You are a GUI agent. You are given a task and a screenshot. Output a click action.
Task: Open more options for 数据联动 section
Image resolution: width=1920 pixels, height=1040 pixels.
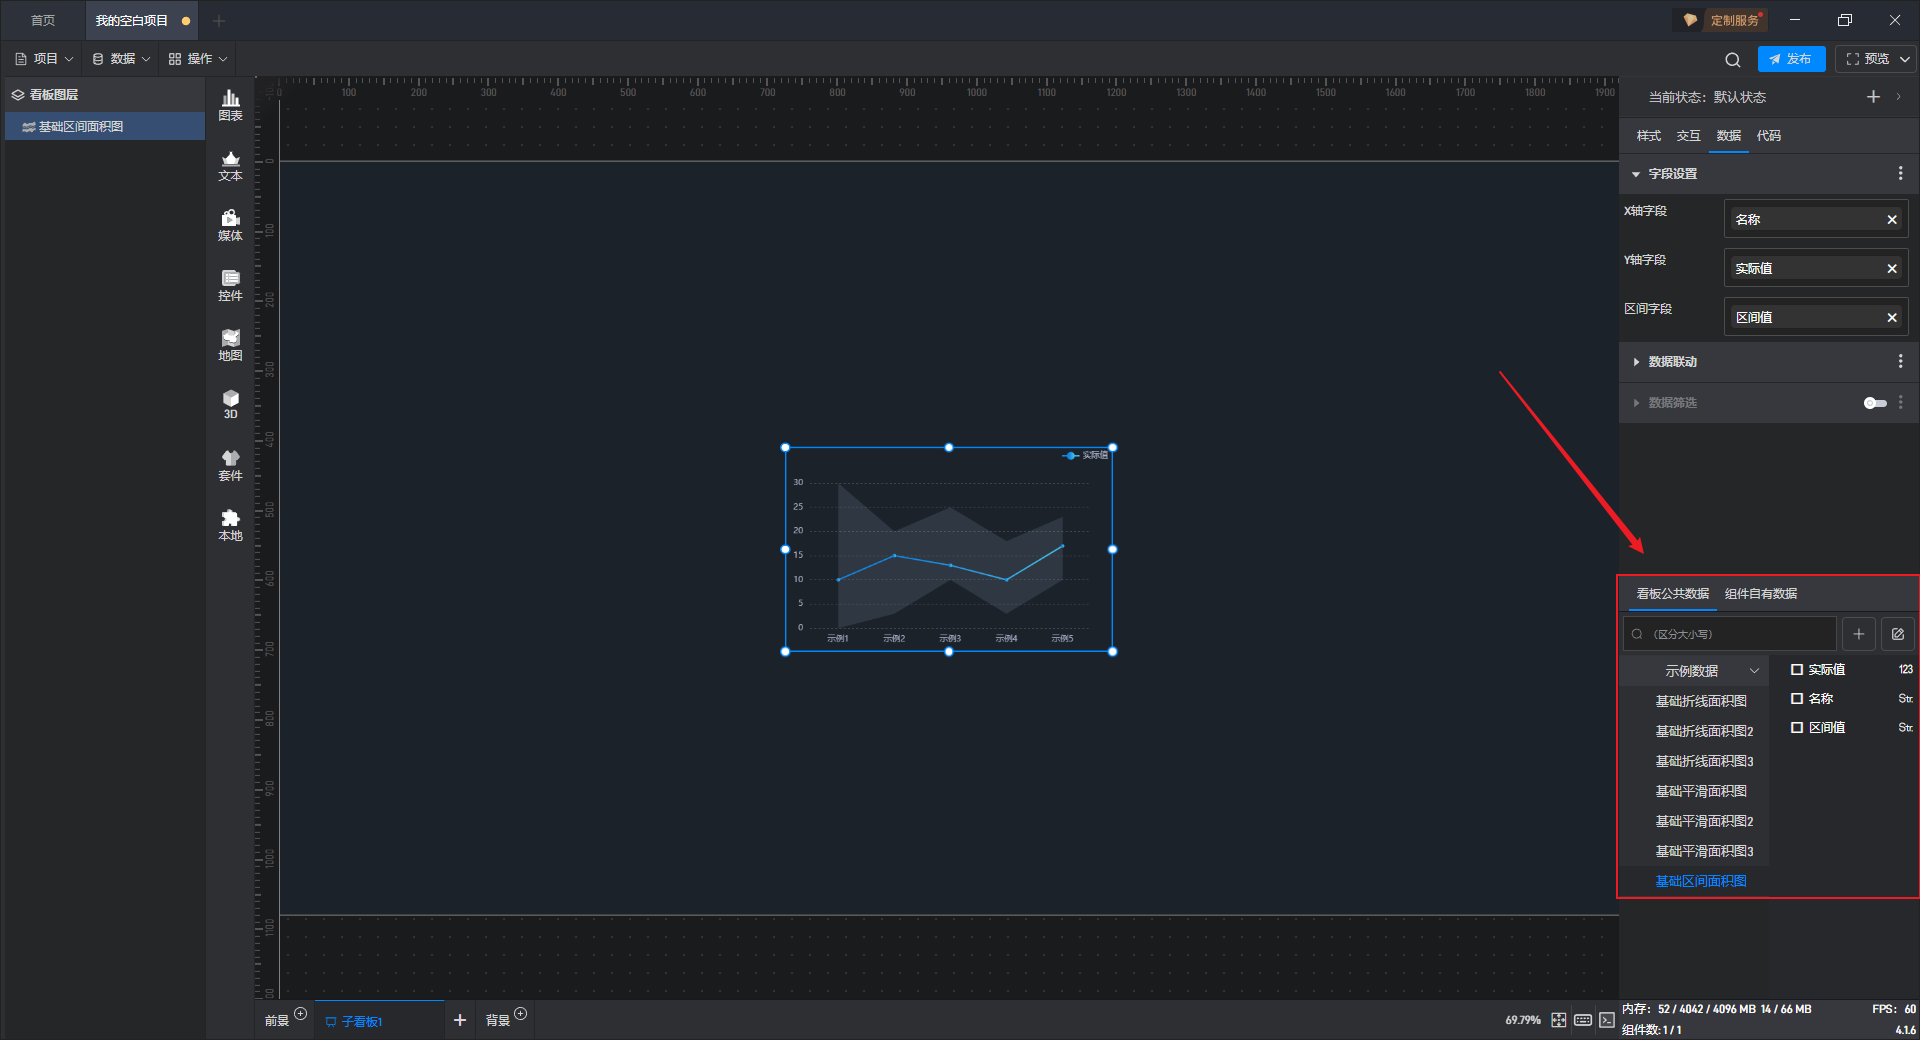pos(1900,362)
